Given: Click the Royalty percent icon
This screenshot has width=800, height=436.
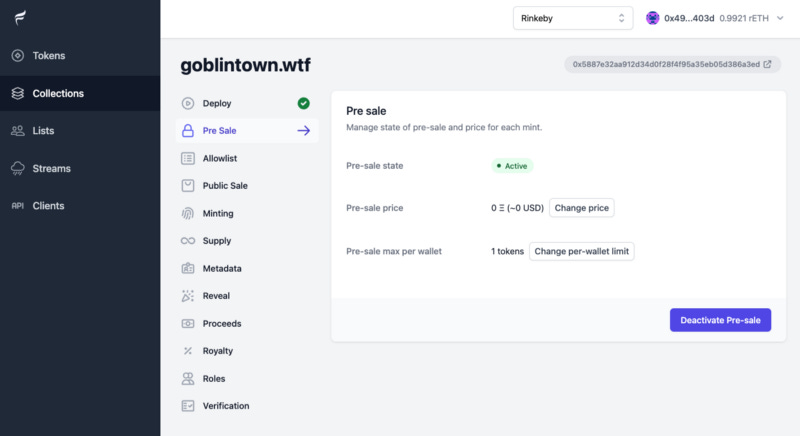Looking at the screenshot, I should [x=188, y=351].
